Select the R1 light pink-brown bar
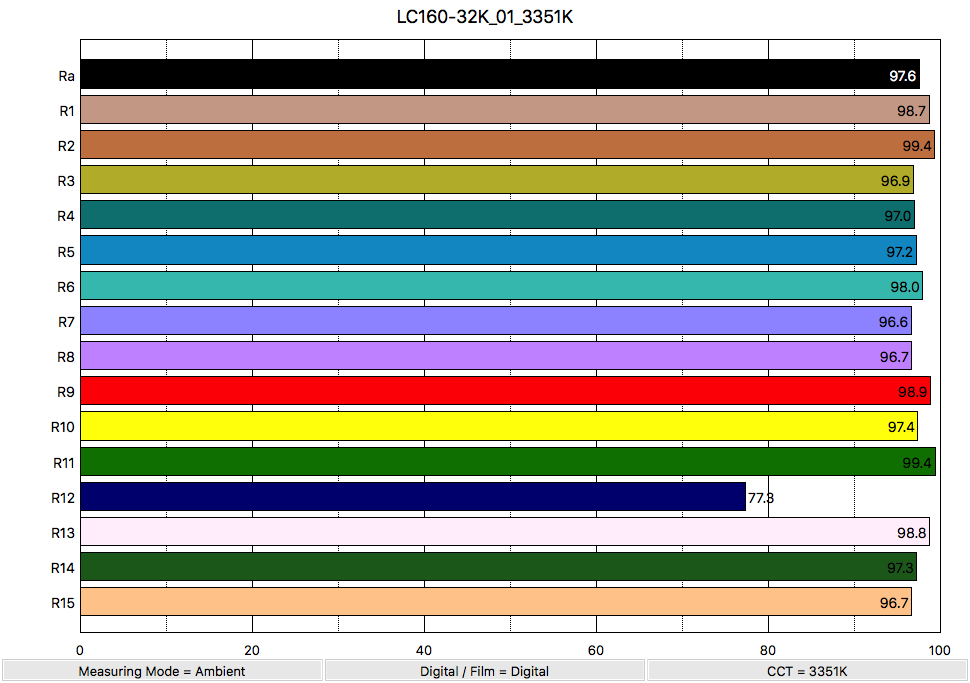The image size is (970, 683). (504, 110)
